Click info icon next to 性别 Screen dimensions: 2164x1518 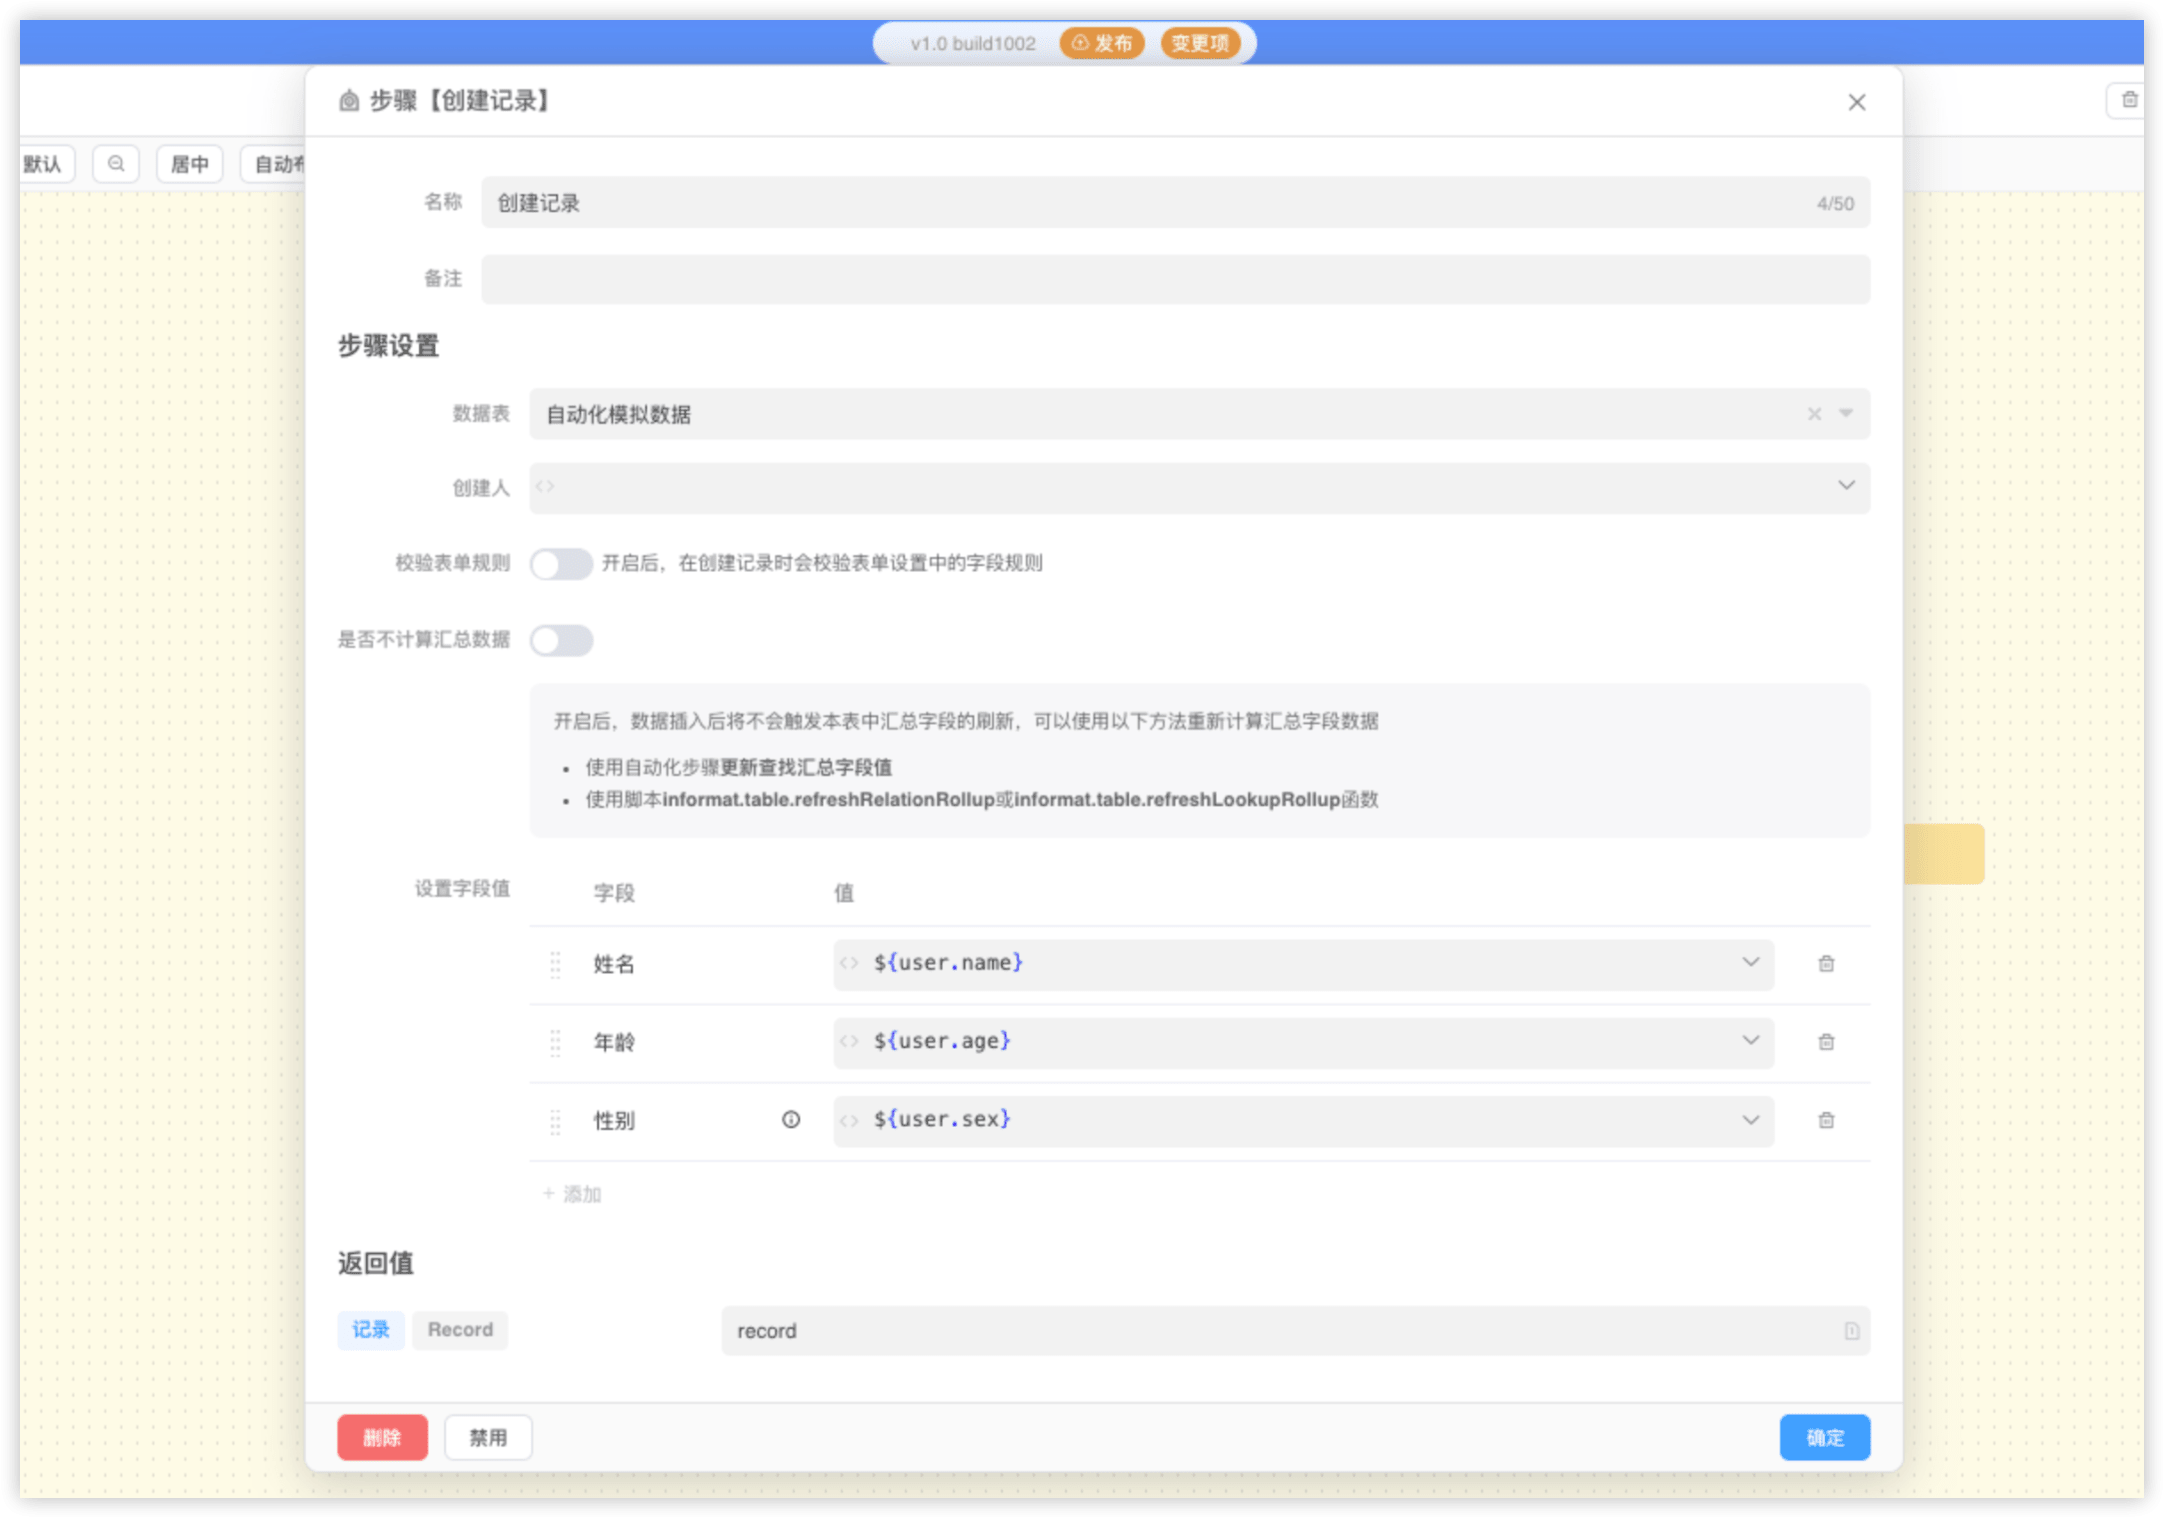click(791, 1120)
